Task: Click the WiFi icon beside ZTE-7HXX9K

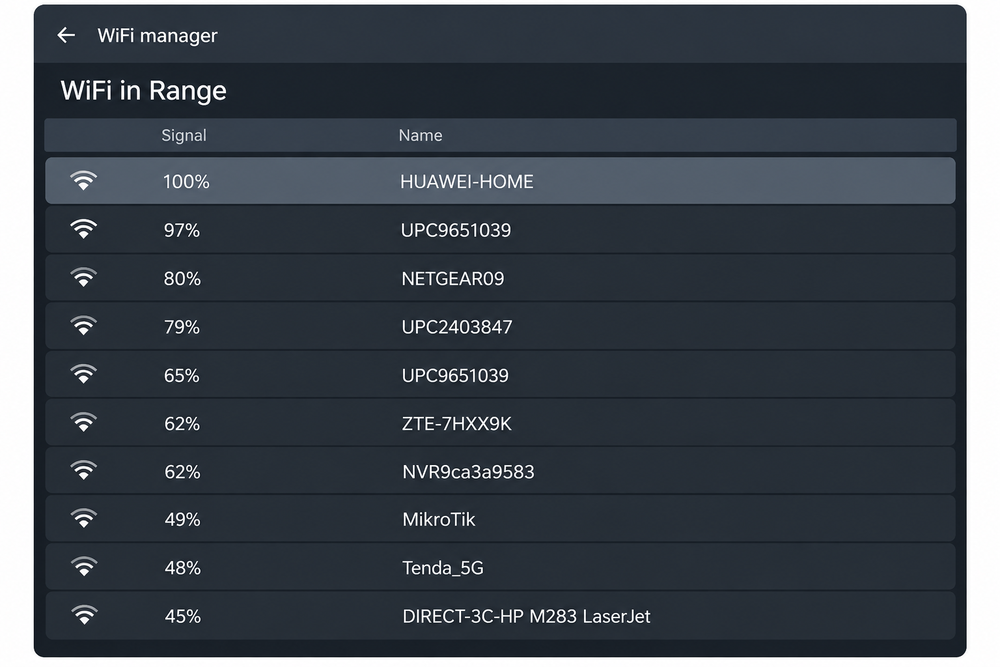Action: tap(84, 423)
